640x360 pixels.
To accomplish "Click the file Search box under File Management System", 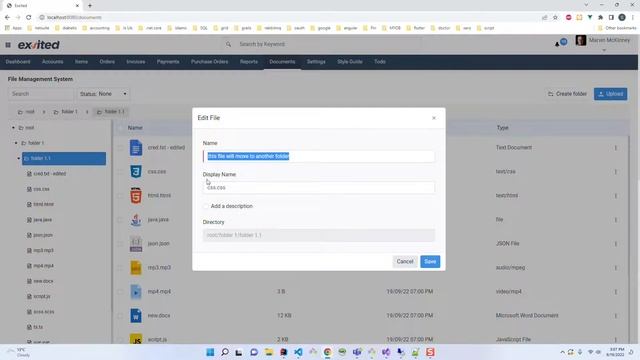I will 41,94.
